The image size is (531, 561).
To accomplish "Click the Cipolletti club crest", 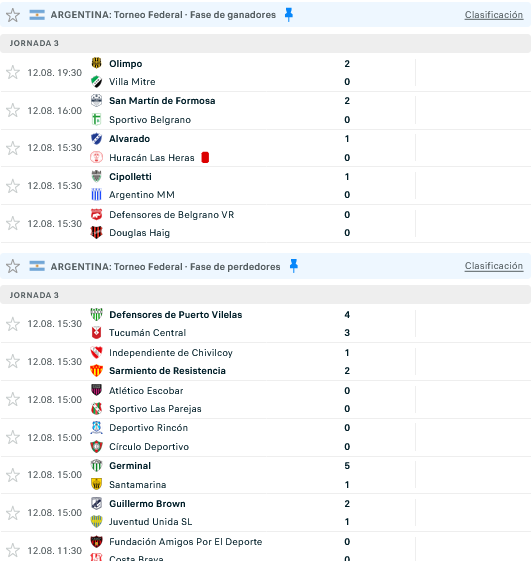I will [x=97, y=176].
